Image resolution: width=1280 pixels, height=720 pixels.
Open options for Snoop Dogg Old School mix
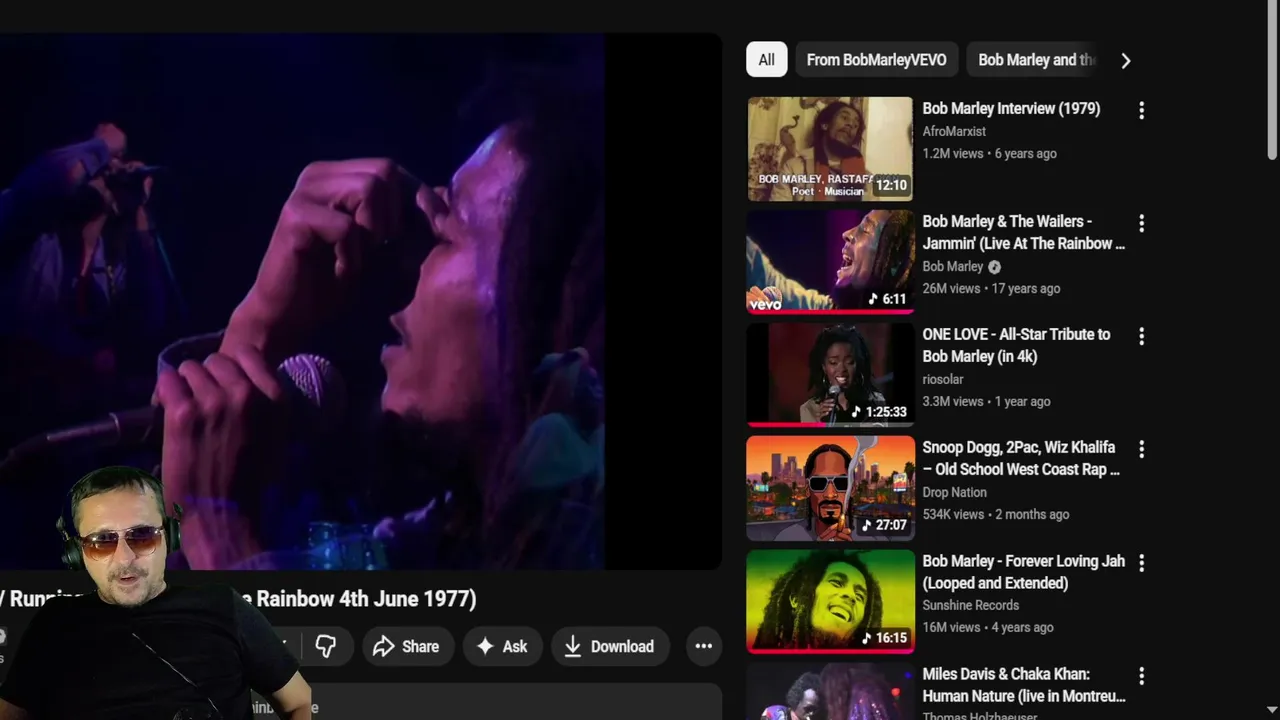pyautogui.click(x=1141, y=449)
